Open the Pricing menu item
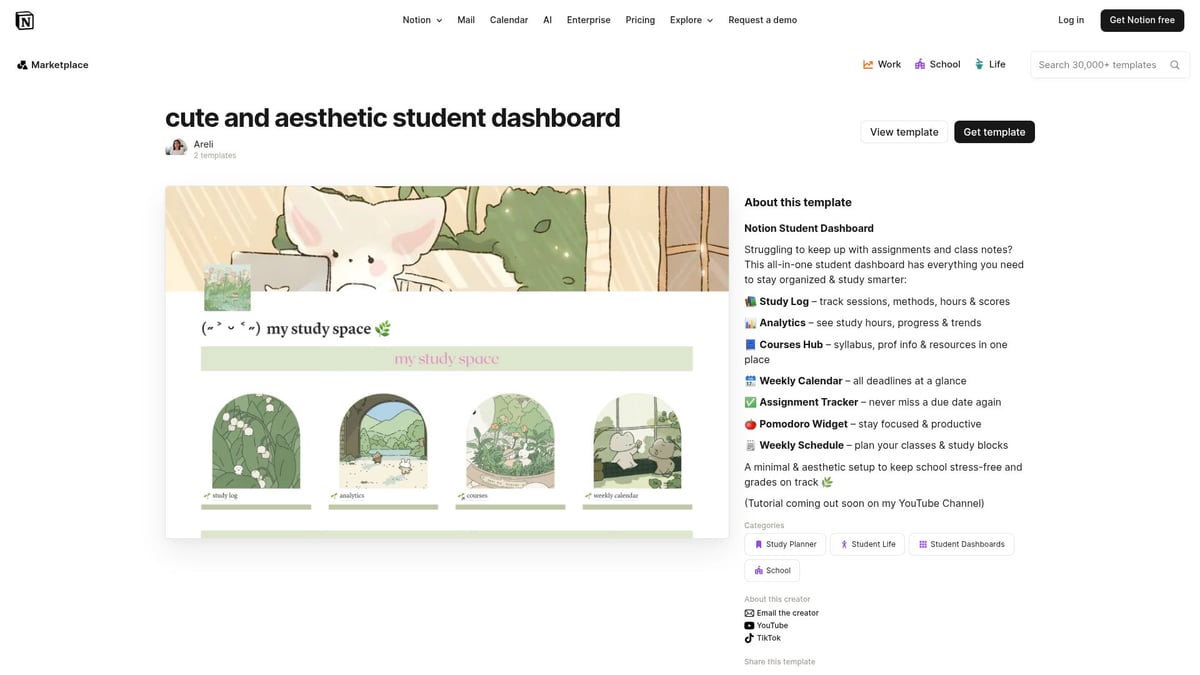Image resolution: width=1200 pixels, height=675 pixels. pos(639,19)
